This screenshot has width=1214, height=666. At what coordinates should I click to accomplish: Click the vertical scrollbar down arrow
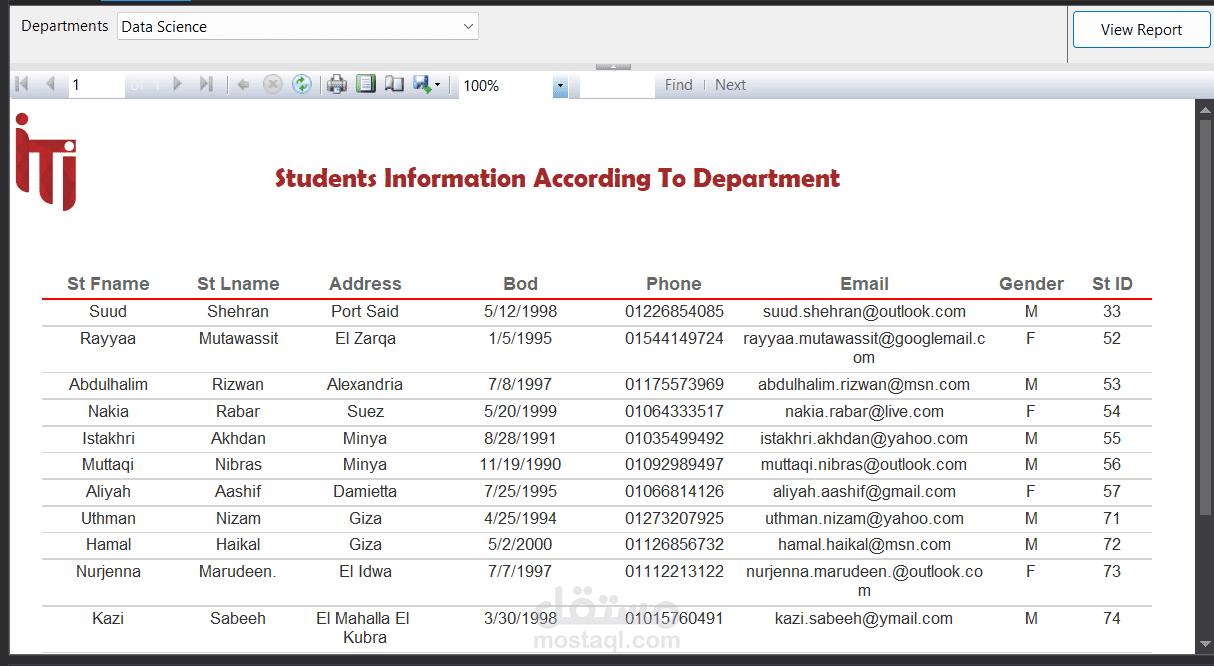click(1205, 645)
